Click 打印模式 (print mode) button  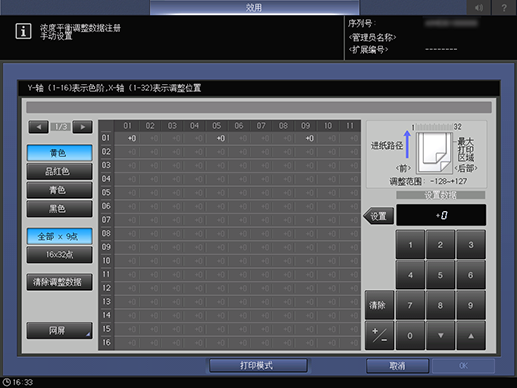(x=258, y=366)
